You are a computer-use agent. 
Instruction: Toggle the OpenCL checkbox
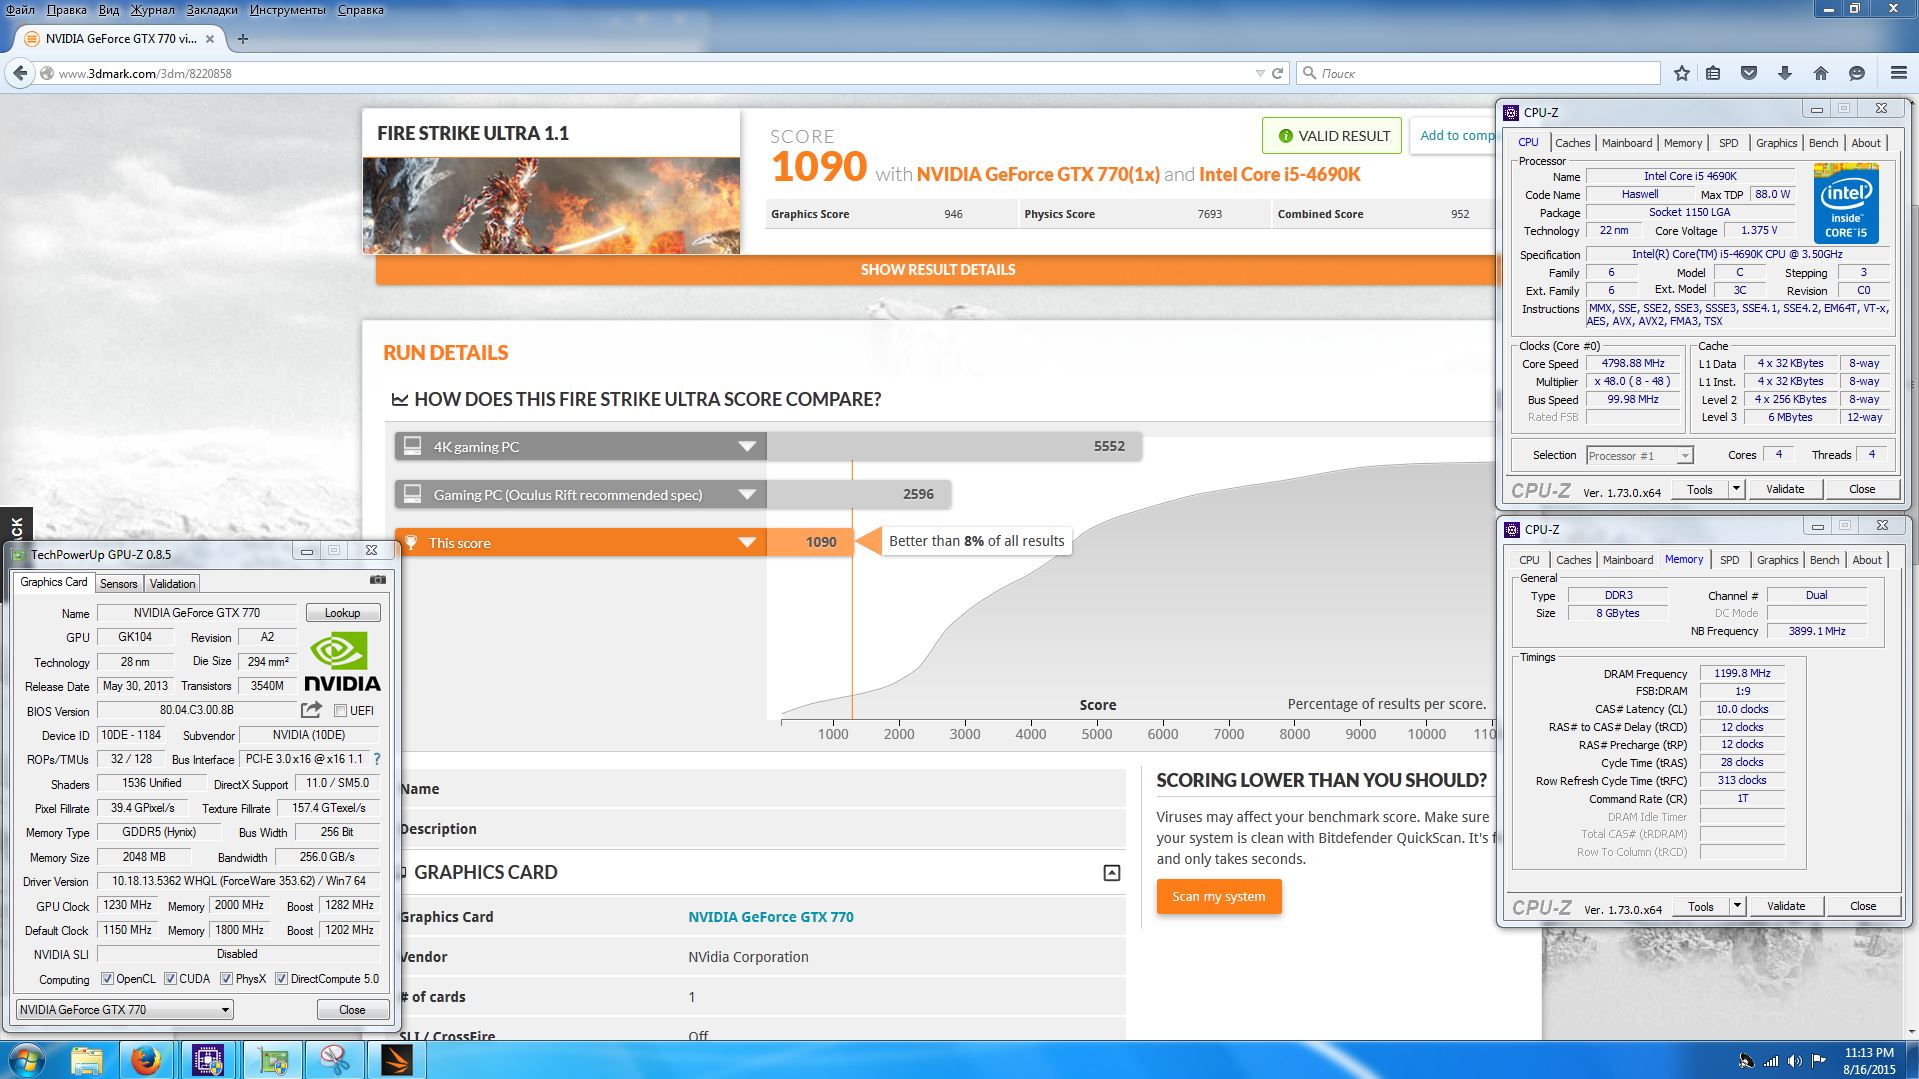[107, 979]
